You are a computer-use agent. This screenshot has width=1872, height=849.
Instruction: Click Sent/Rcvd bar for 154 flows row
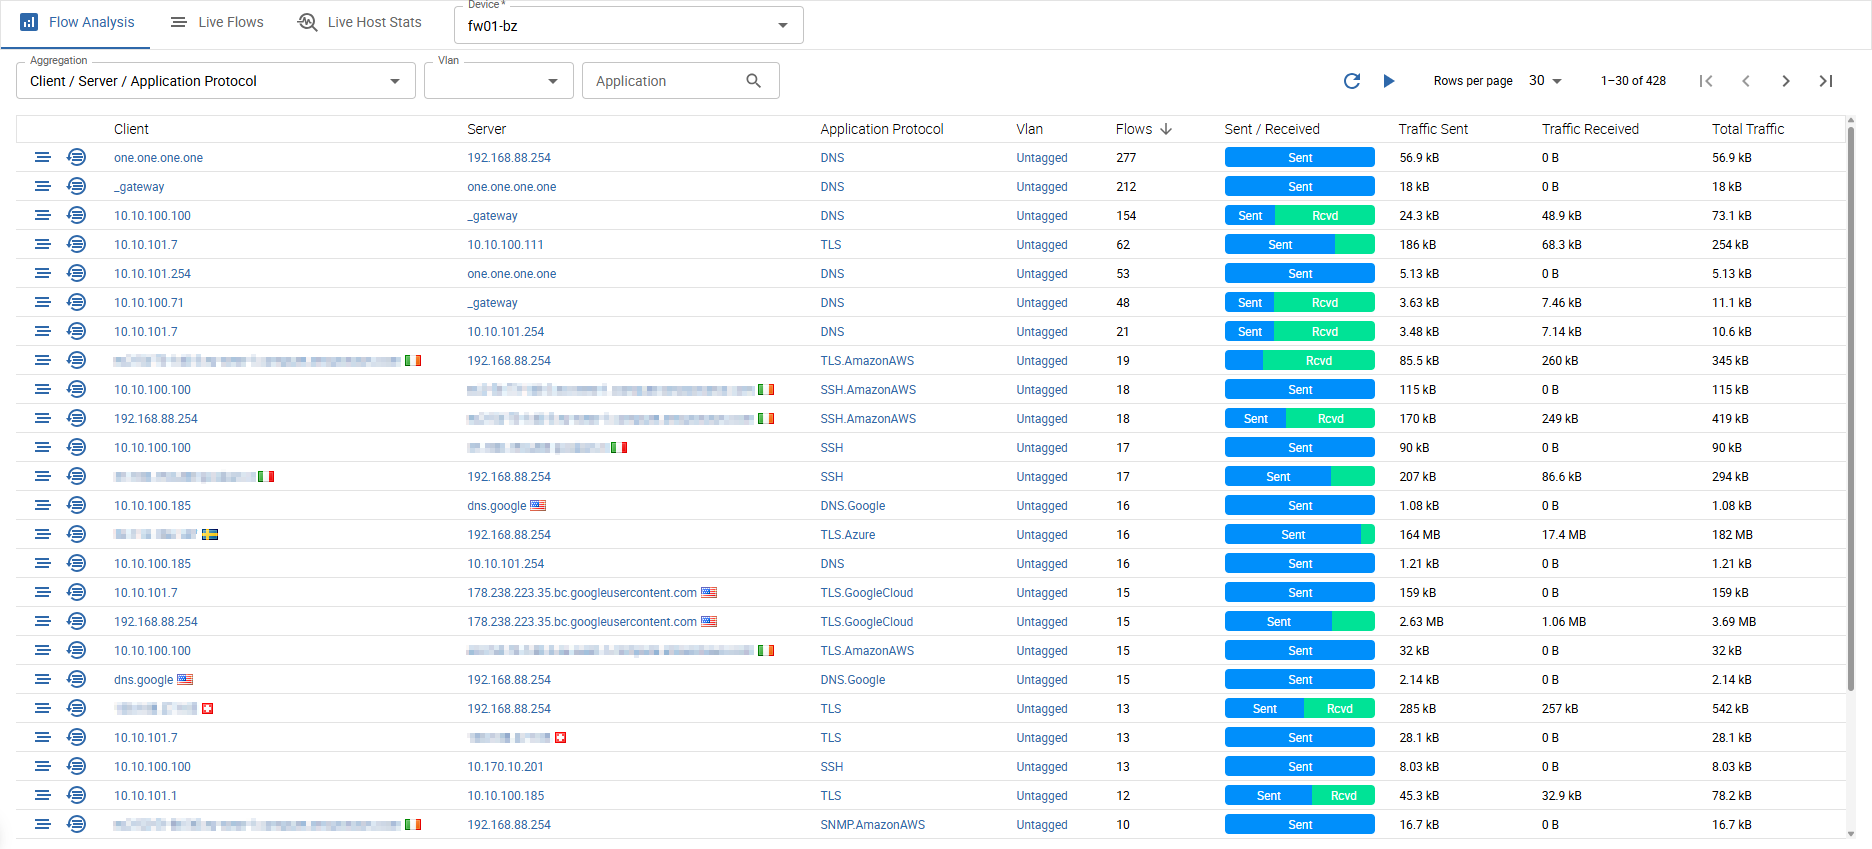click(1299, 216)
